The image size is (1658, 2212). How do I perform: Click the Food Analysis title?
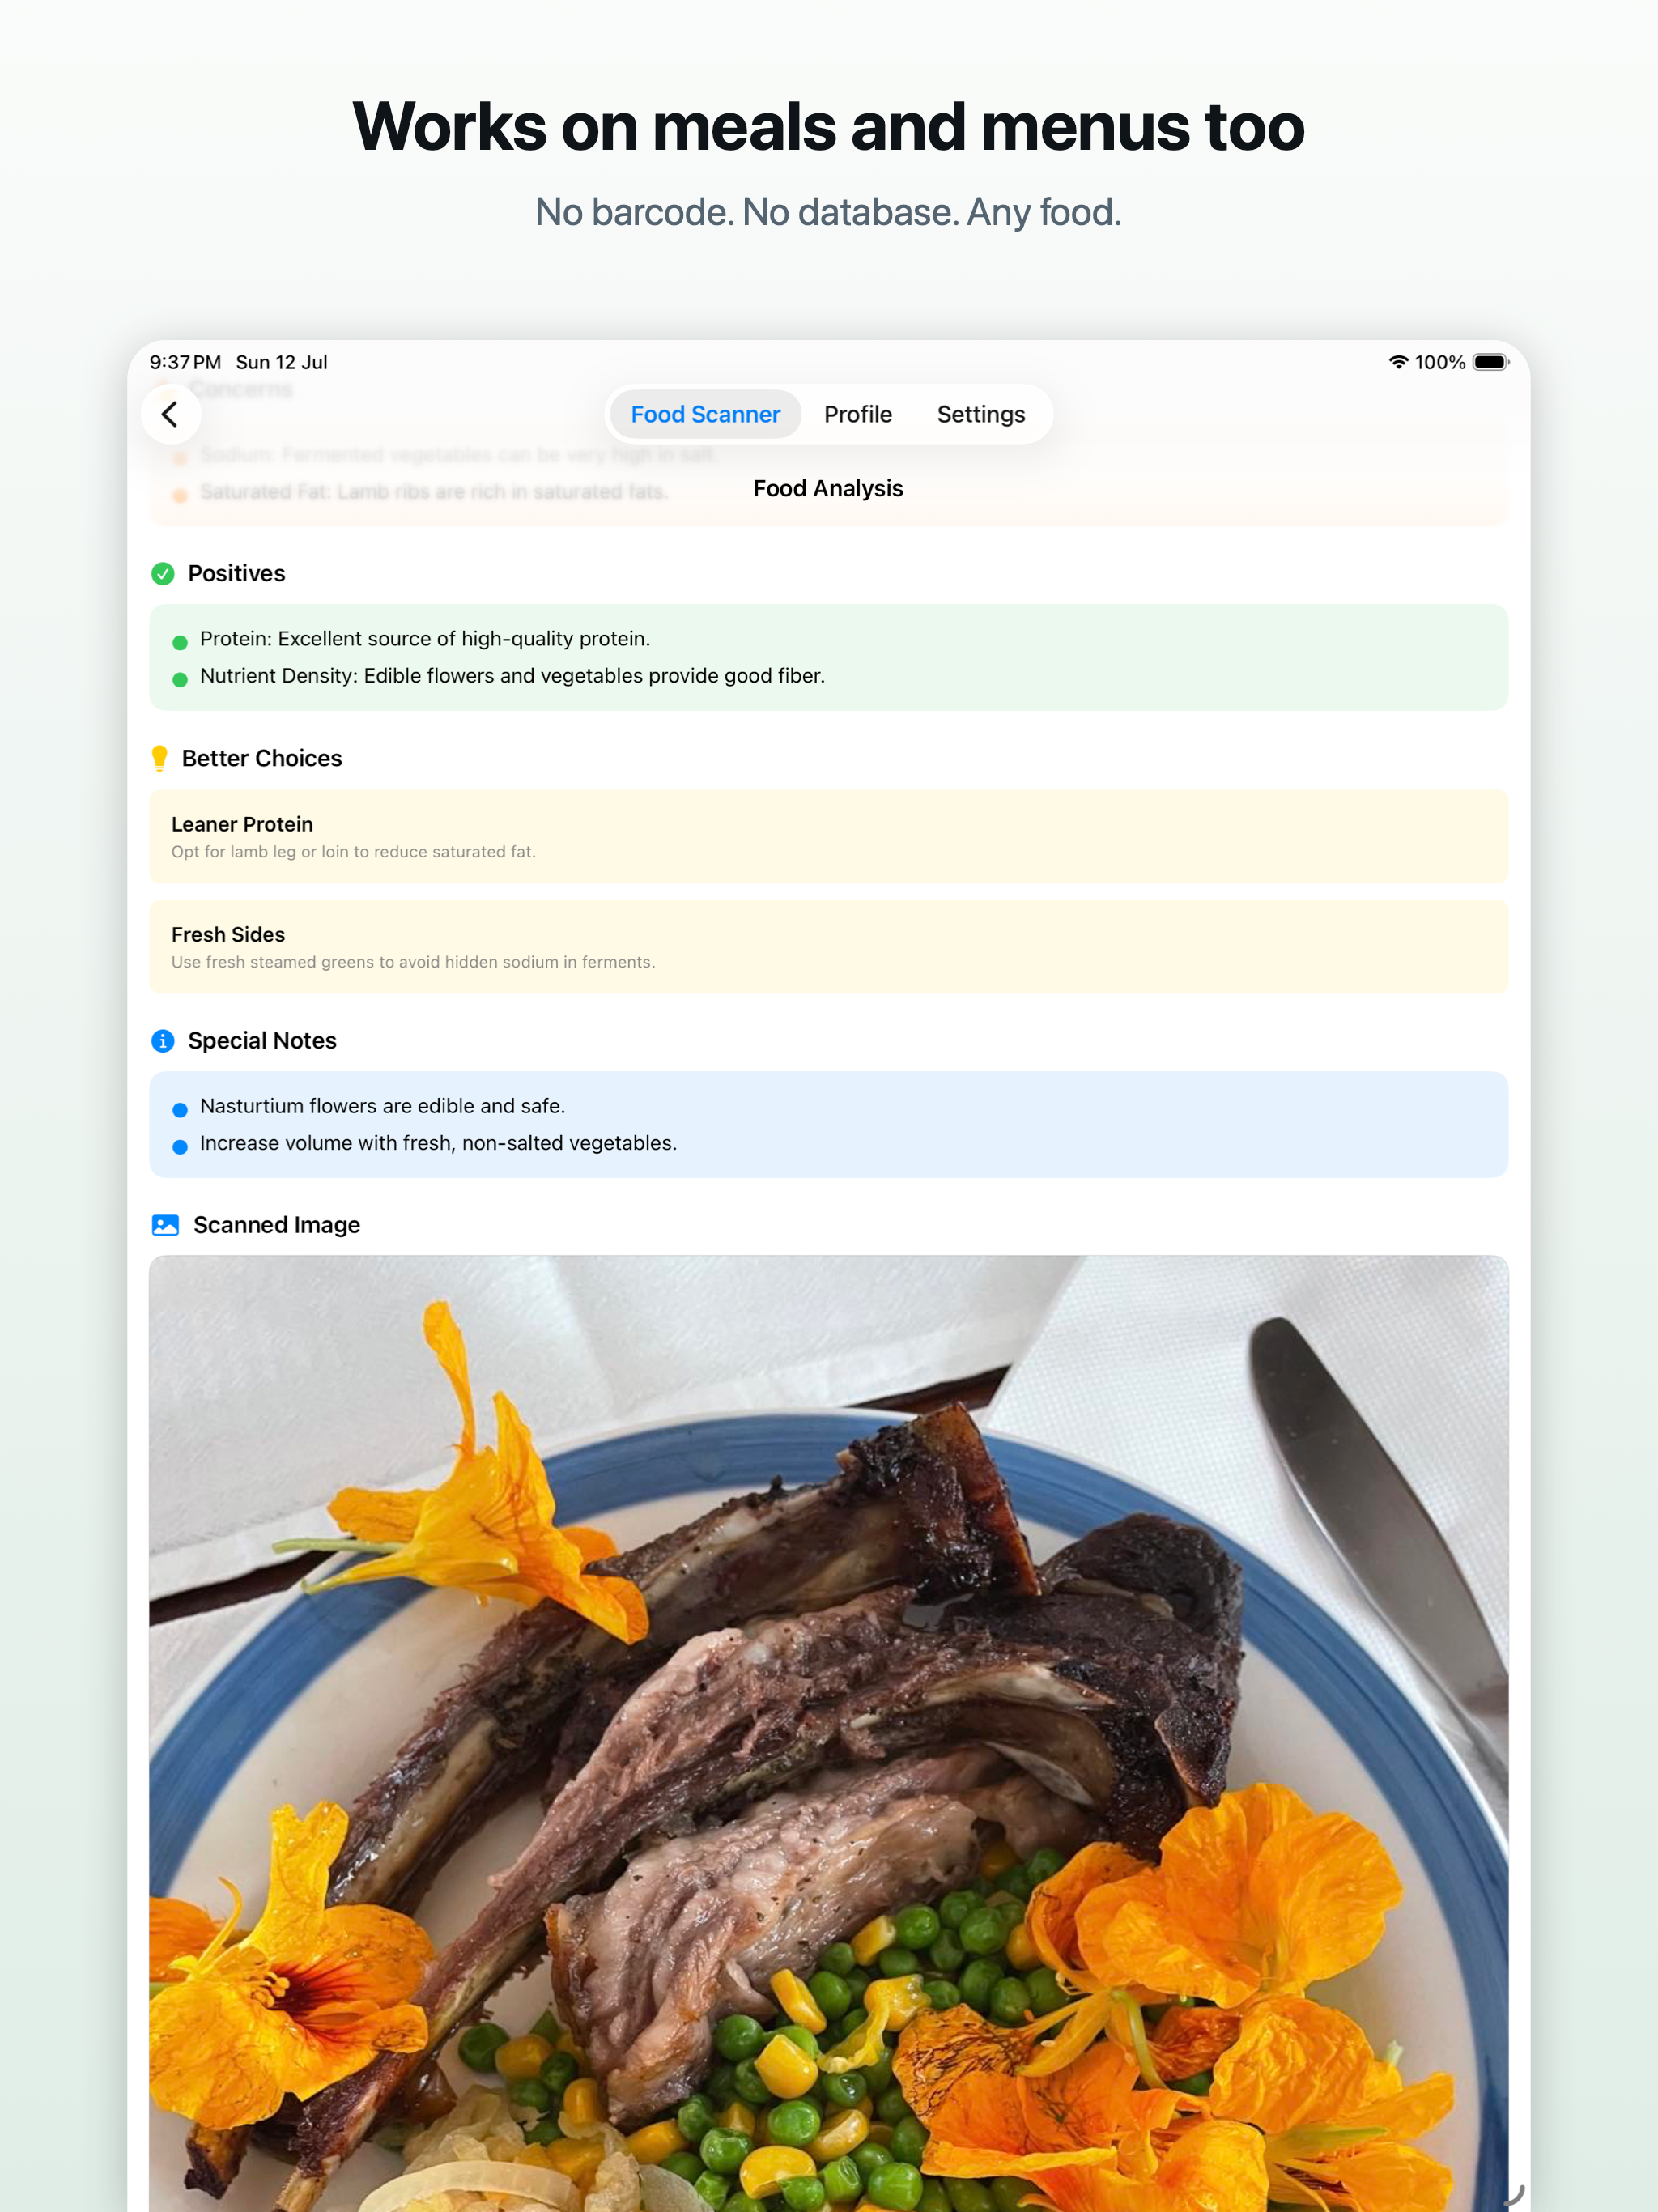[828, 488]
